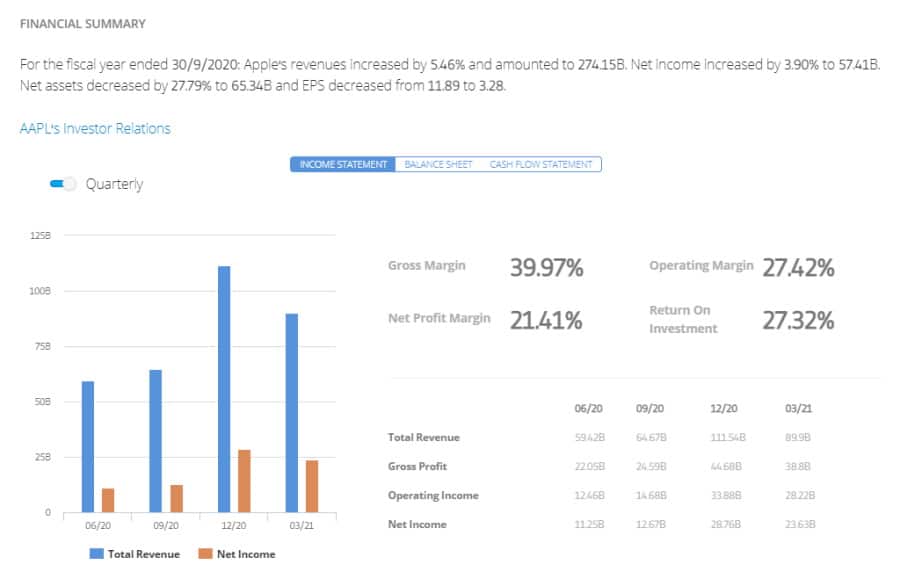Select the Income Statement tab

(x=343, y=165)
